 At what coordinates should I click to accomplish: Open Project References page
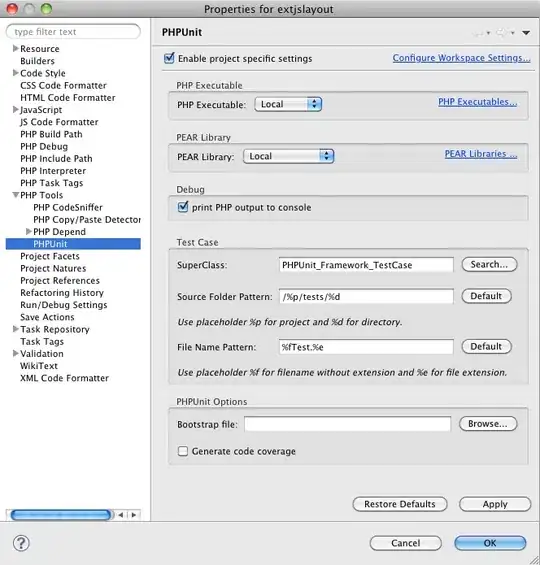(60, 280)
